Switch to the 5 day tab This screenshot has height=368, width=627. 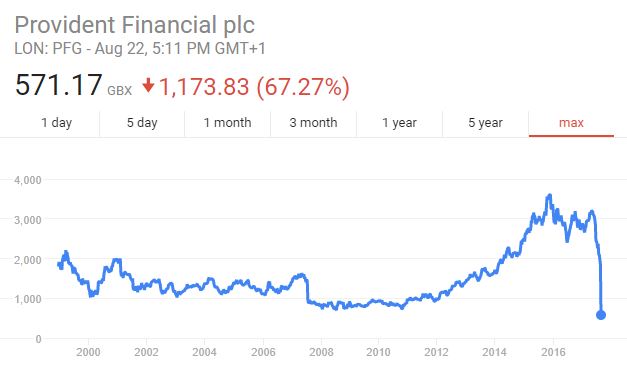click(x=142, y=122)
